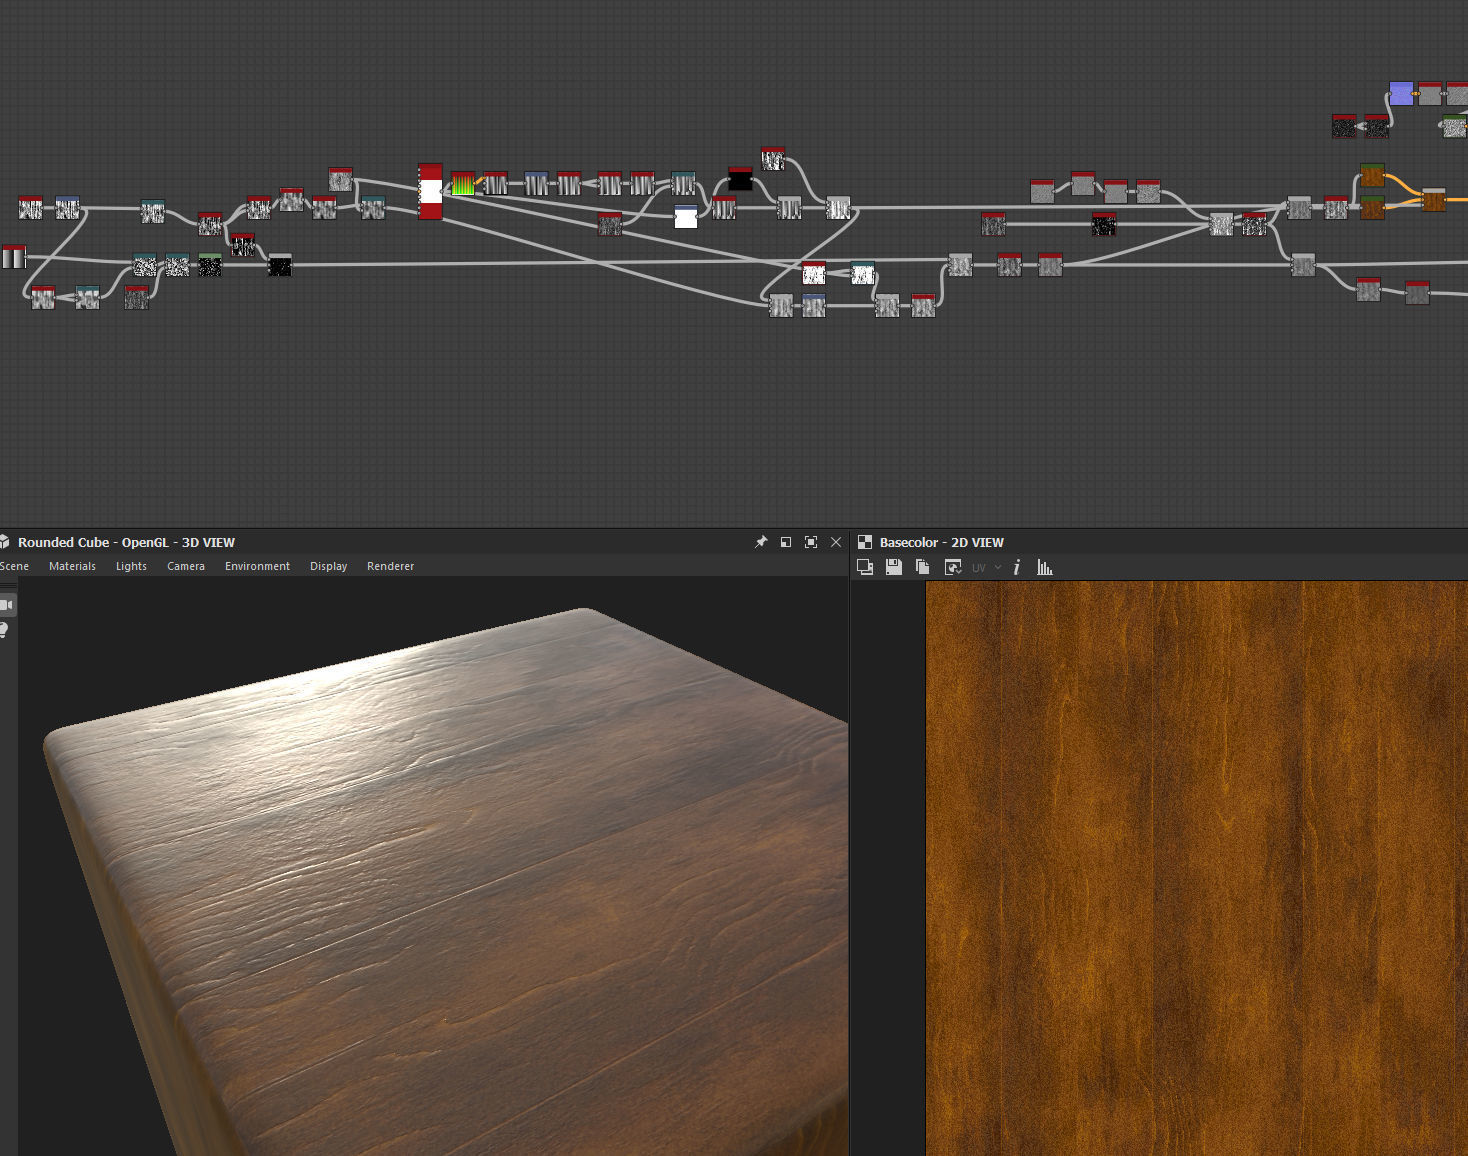Screen dimensions: 1468x1156
Task: Toggle the camera icon in 3D view sidebar
Action: tap(7, 605)
